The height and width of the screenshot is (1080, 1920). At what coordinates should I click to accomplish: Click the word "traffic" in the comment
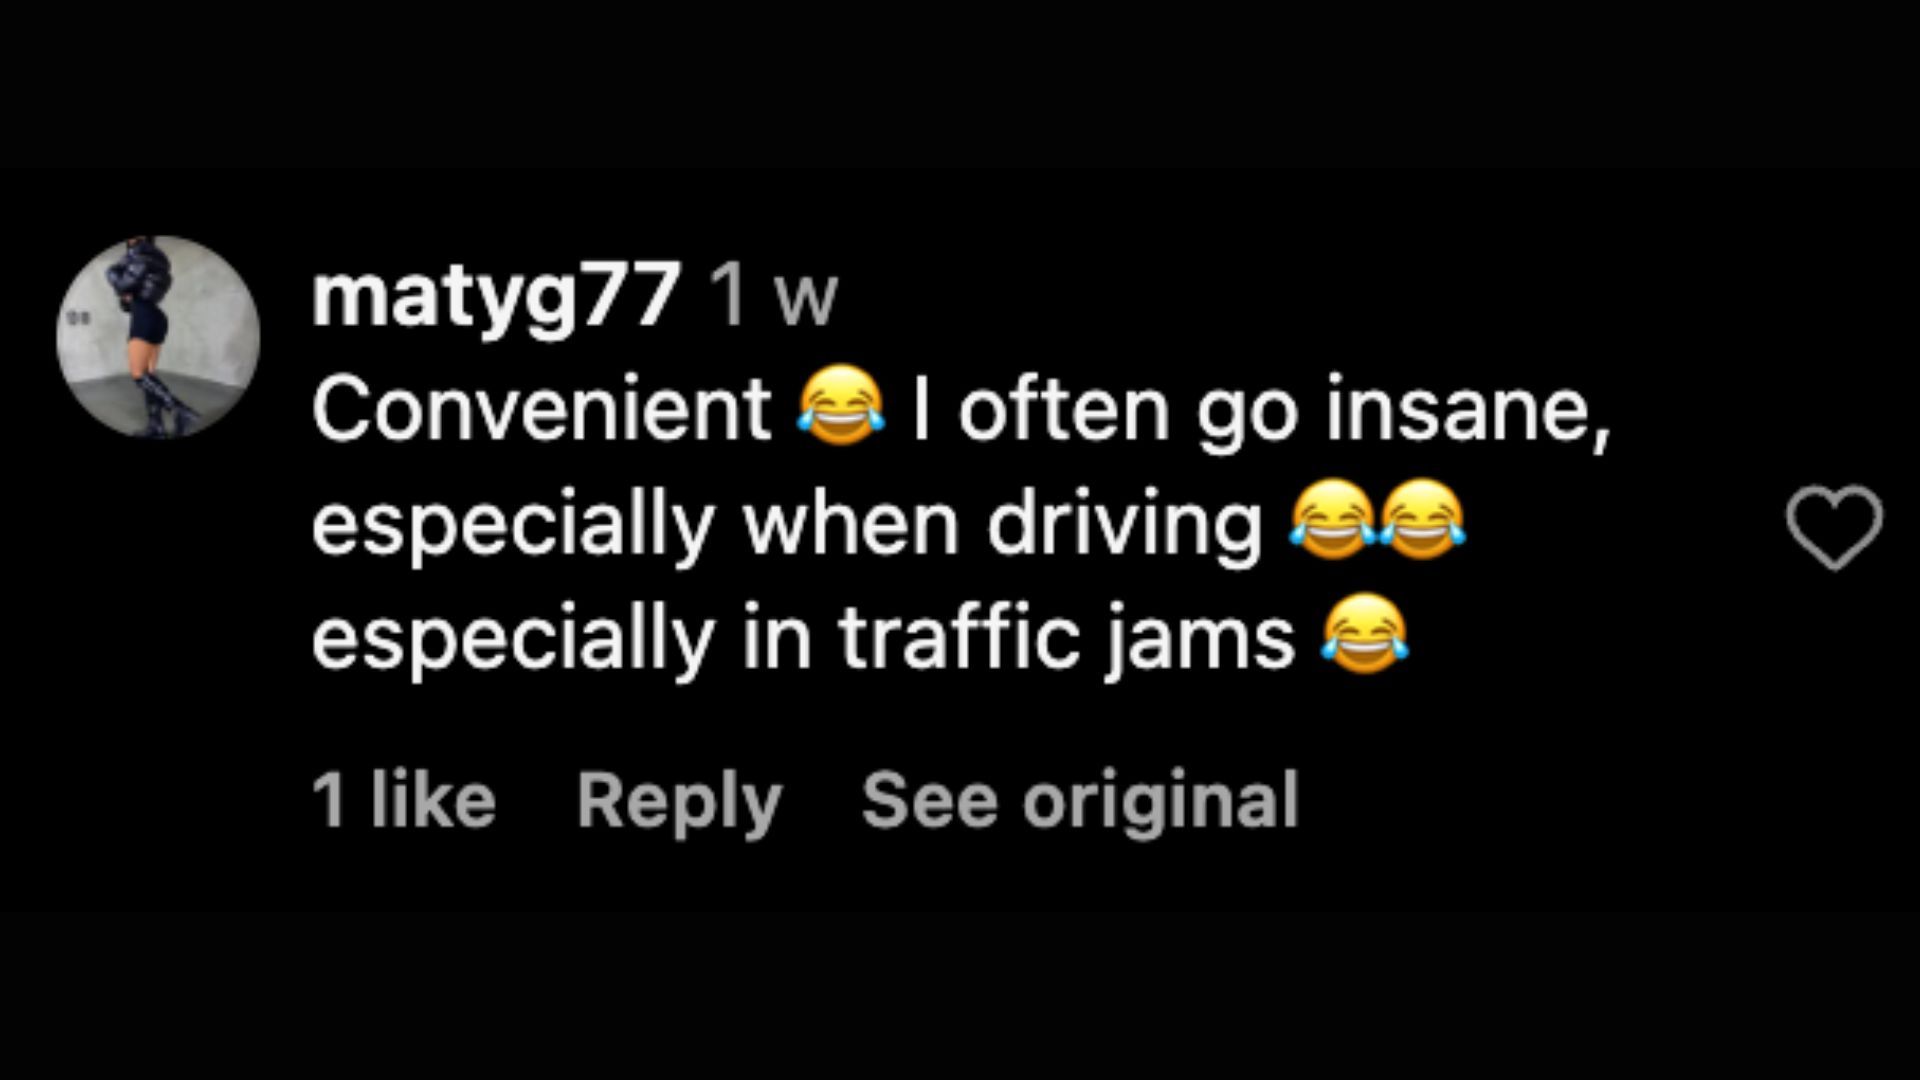pos(960,636)
